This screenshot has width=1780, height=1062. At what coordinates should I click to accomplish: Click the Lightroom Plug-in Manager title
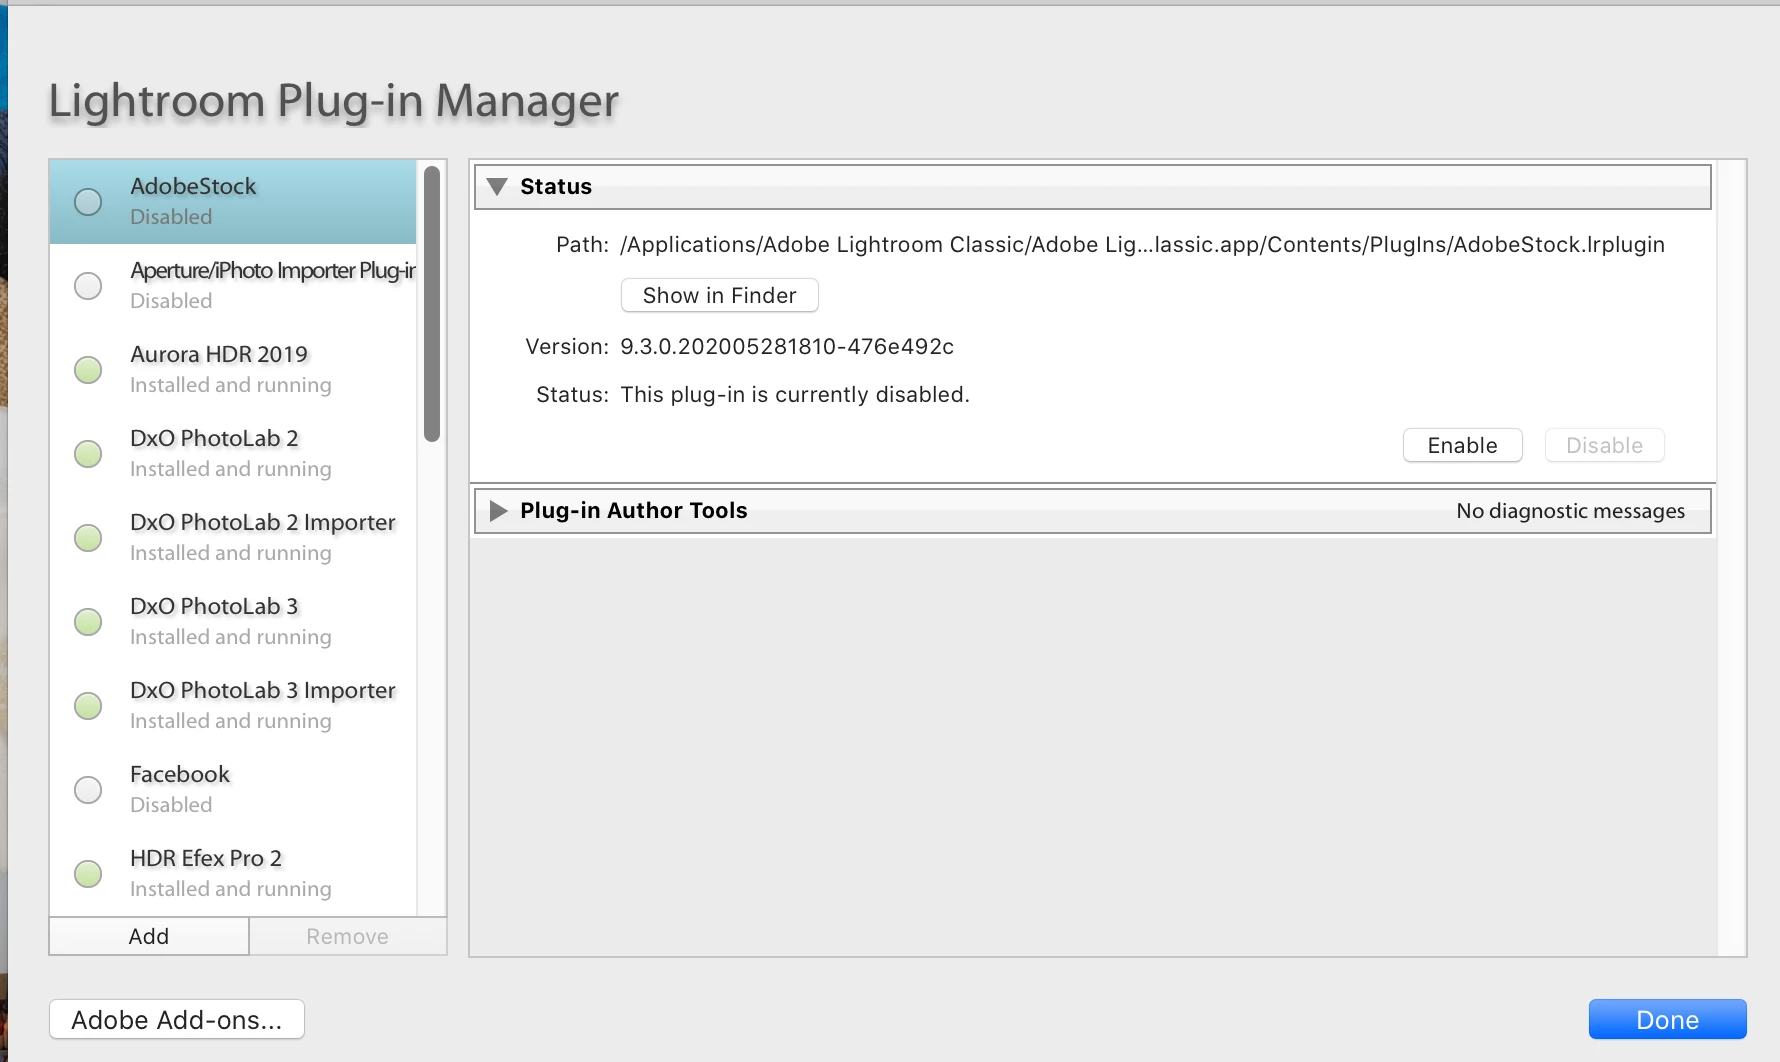coord(334,102)
